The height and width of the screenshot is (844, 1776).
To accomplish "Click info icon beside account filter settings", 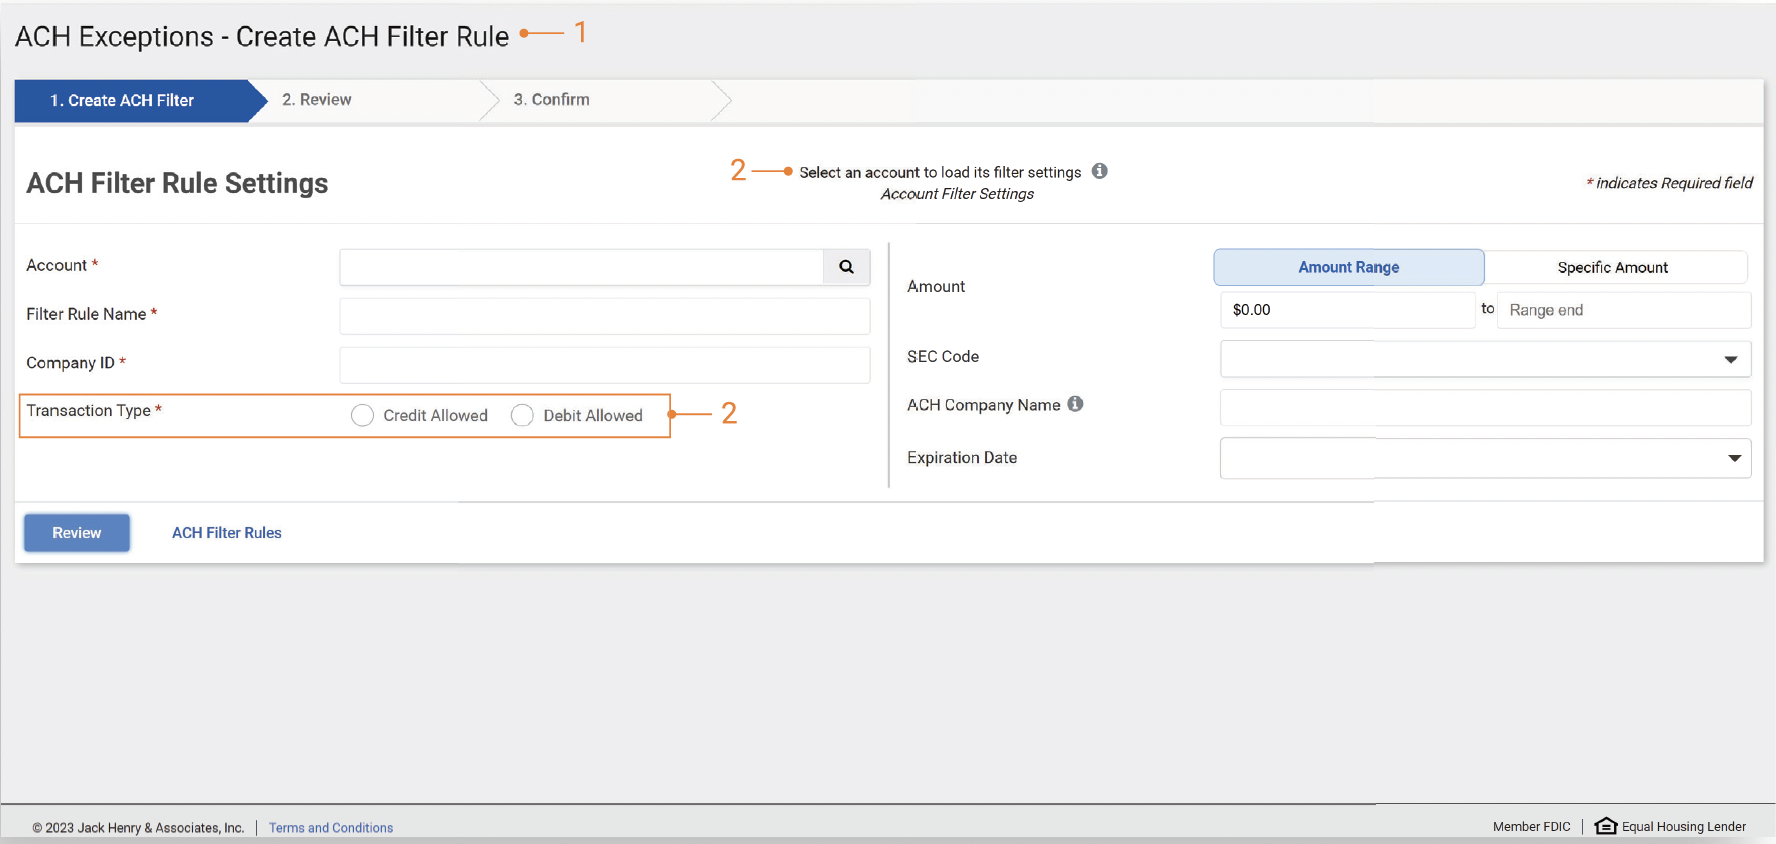I will (x=1099, y=171).
